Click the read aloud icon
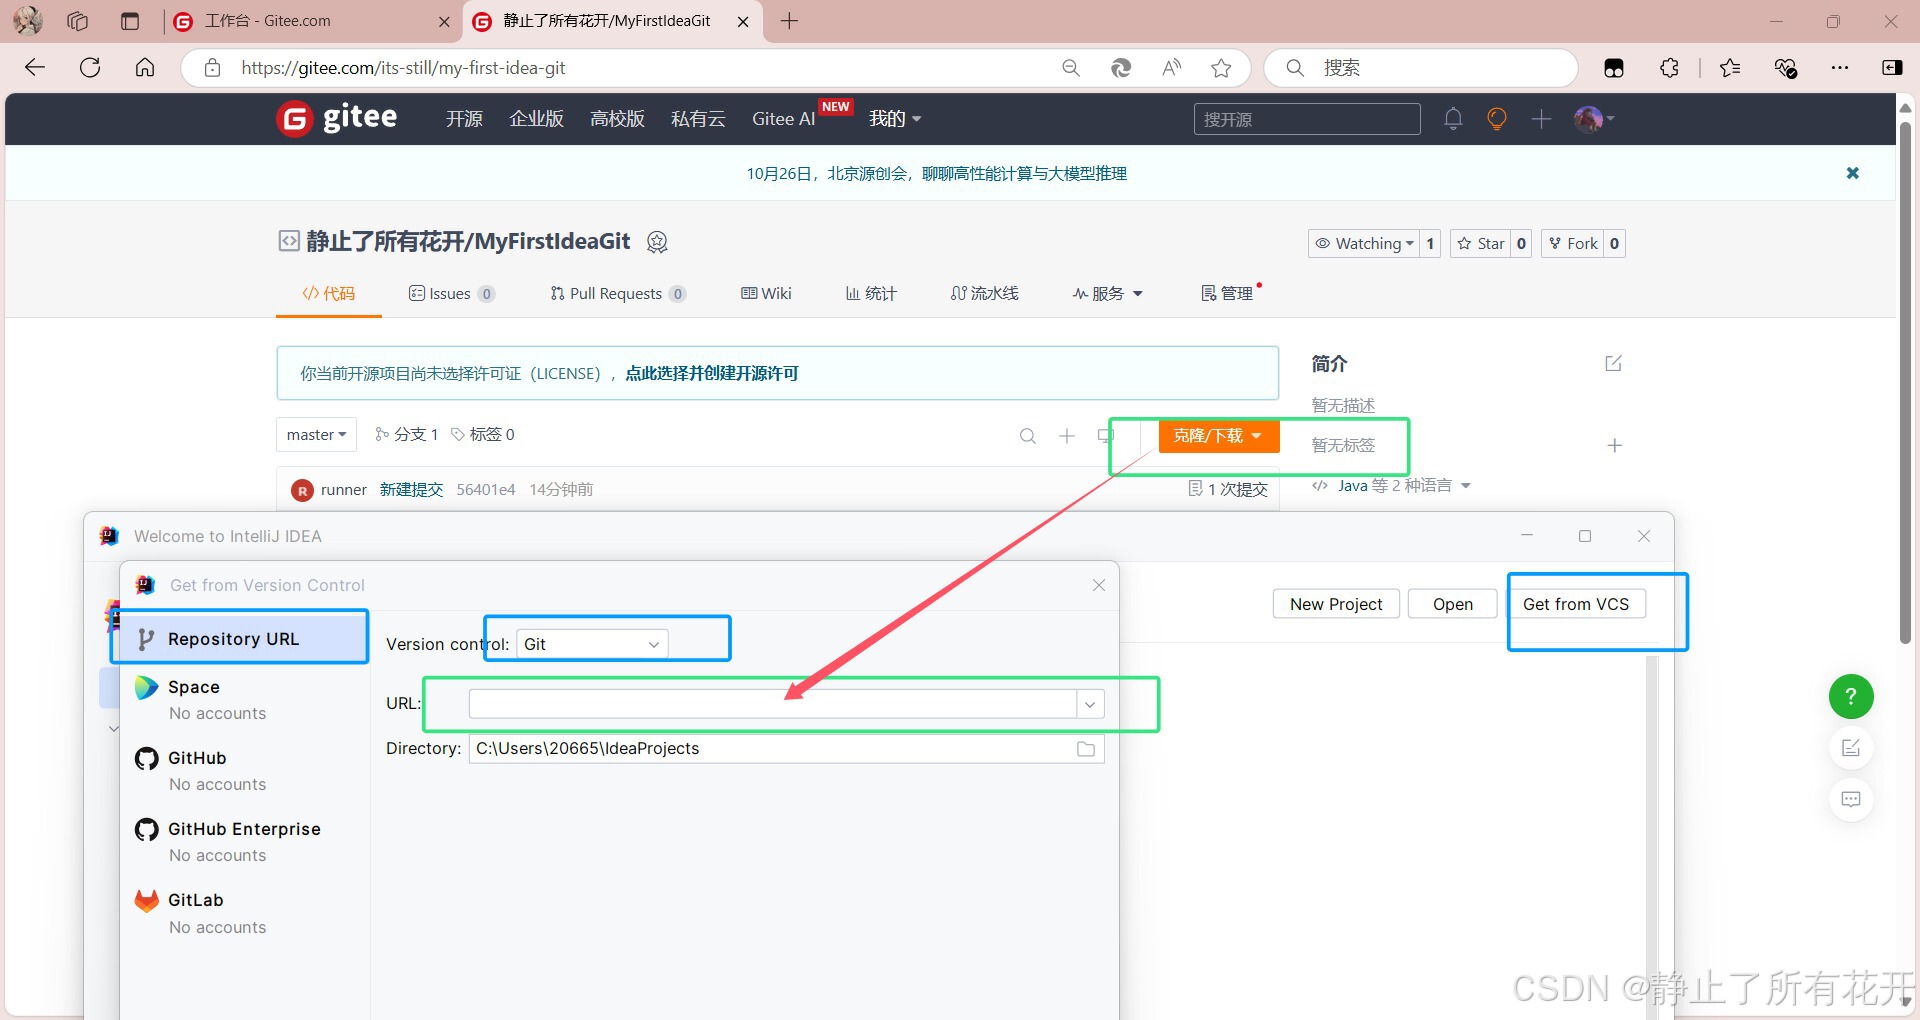This screenshot has height=1020, width=1920. (x=1171, y=67)
